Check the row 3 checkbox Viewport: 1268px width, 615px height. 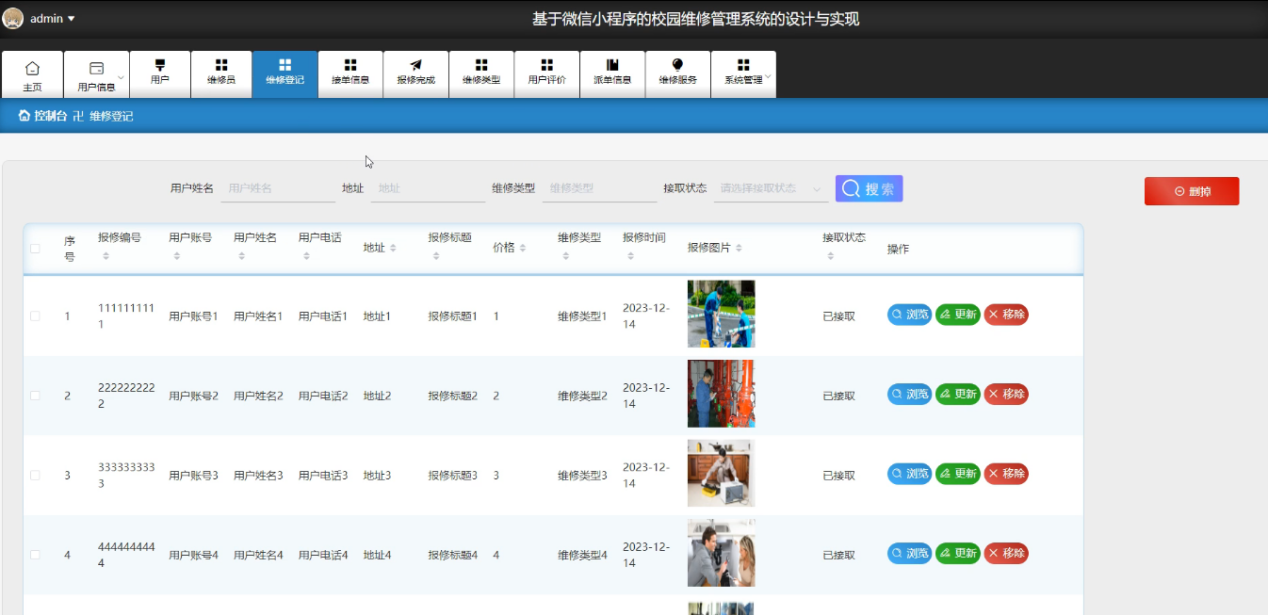[x=35, y=475]
